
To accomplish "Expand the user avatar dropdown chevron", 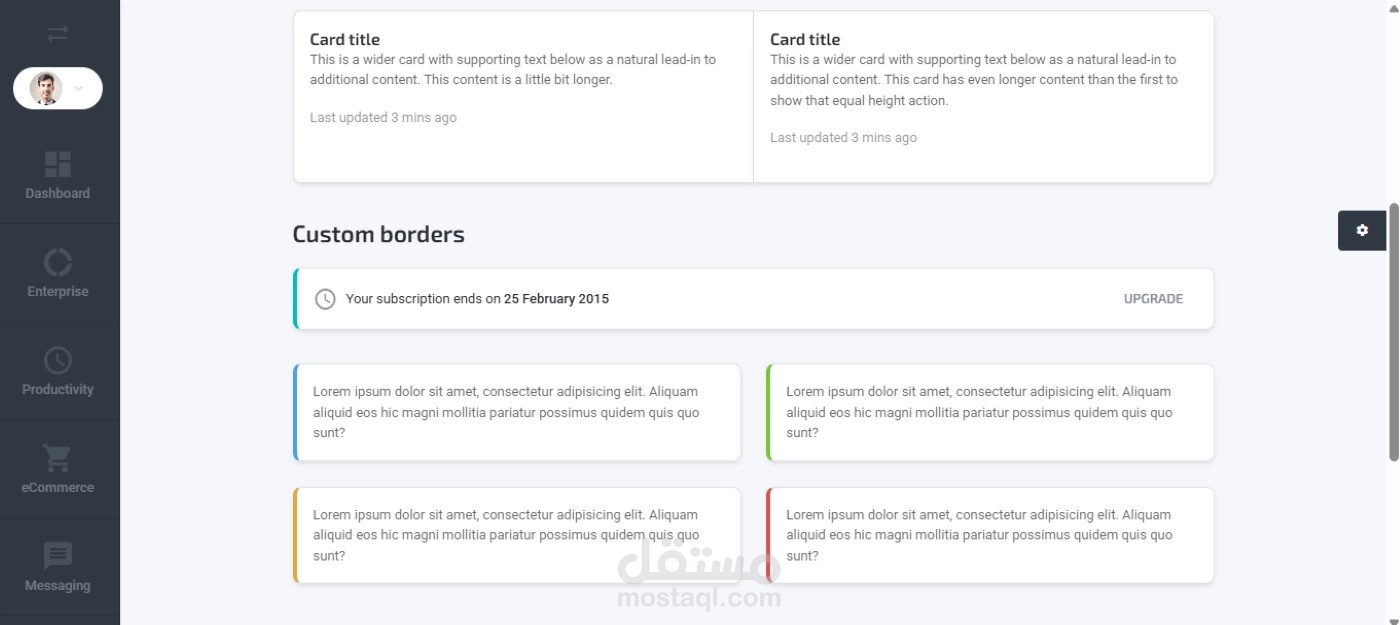I will pos(79,89).
